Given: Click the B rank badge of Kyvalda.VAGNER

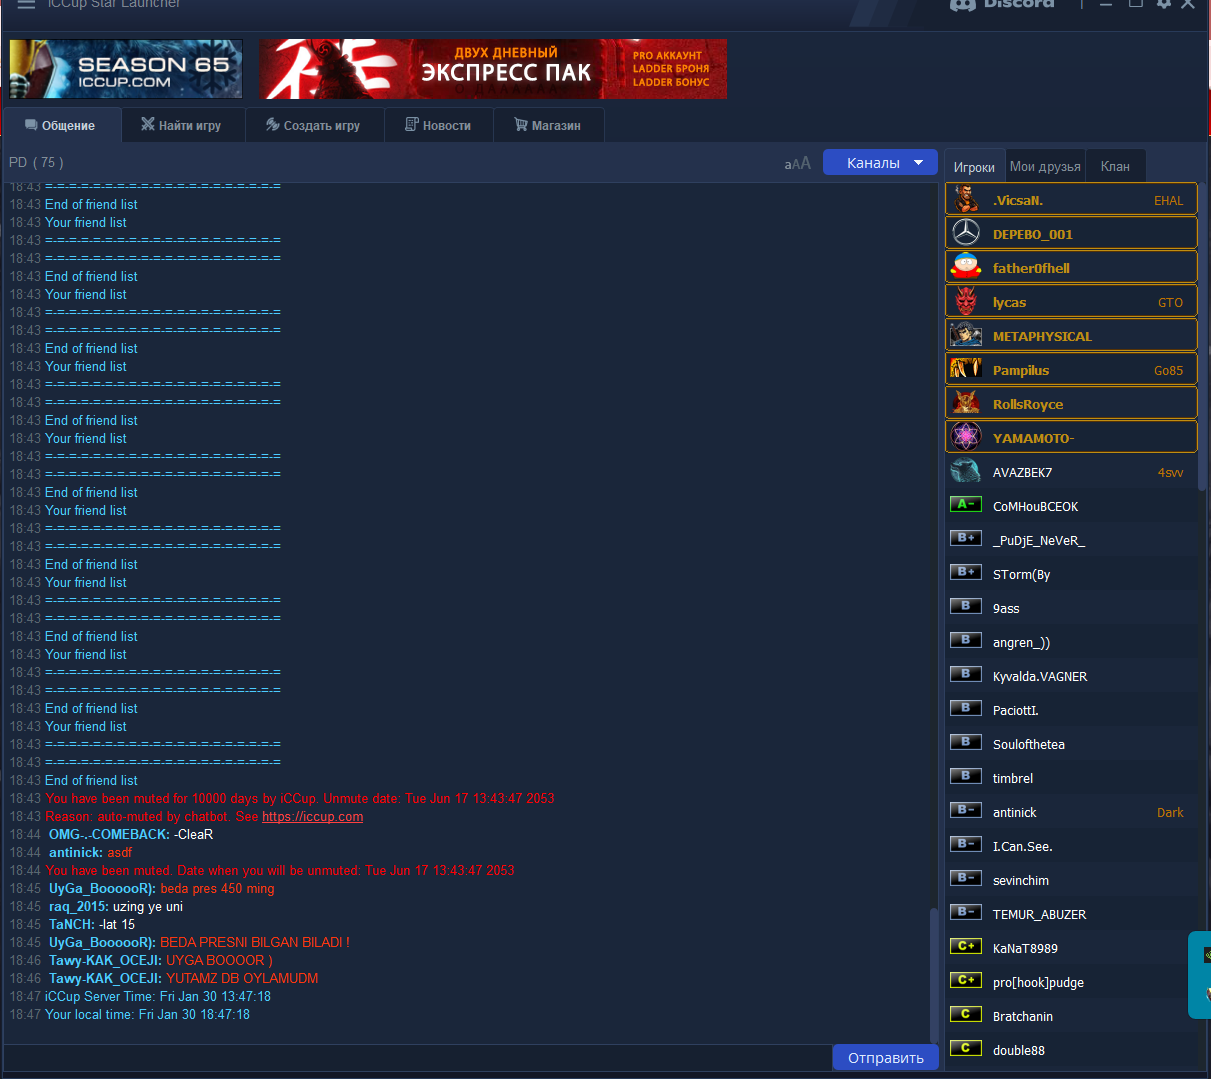Looking at the screenshot, I should click(x=966, y=674).
